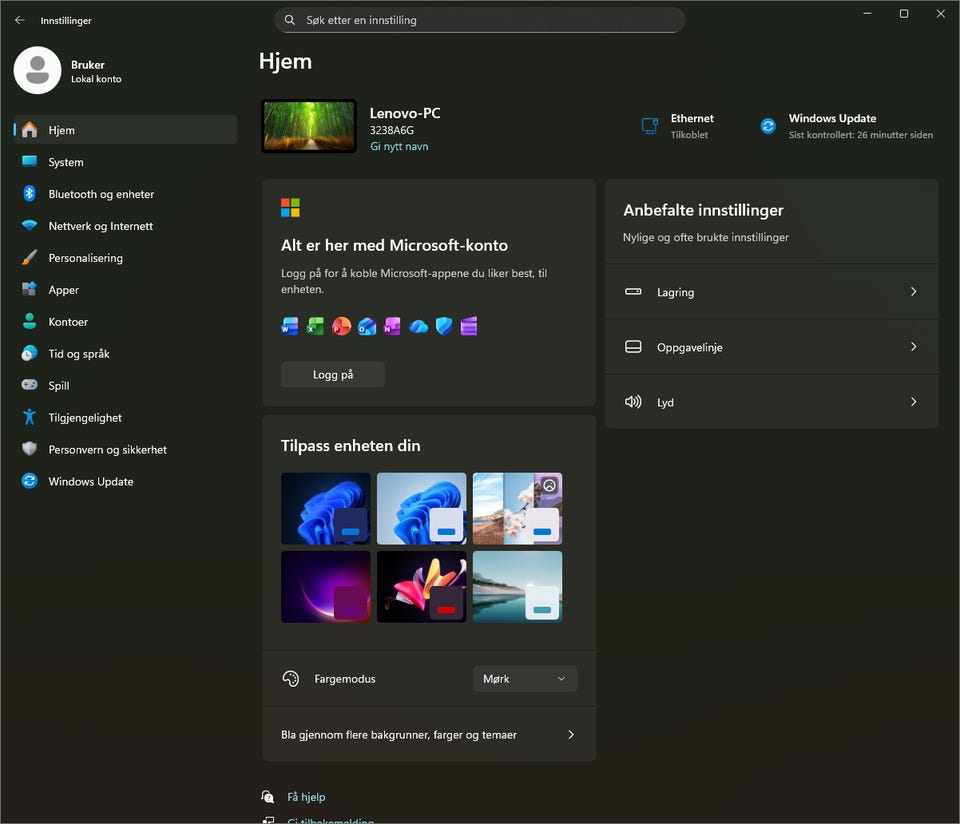This screenshot has width=960, height=824.
Task: Click the Personvern og sikkerhet shield icon
Action: coord(29,450)
